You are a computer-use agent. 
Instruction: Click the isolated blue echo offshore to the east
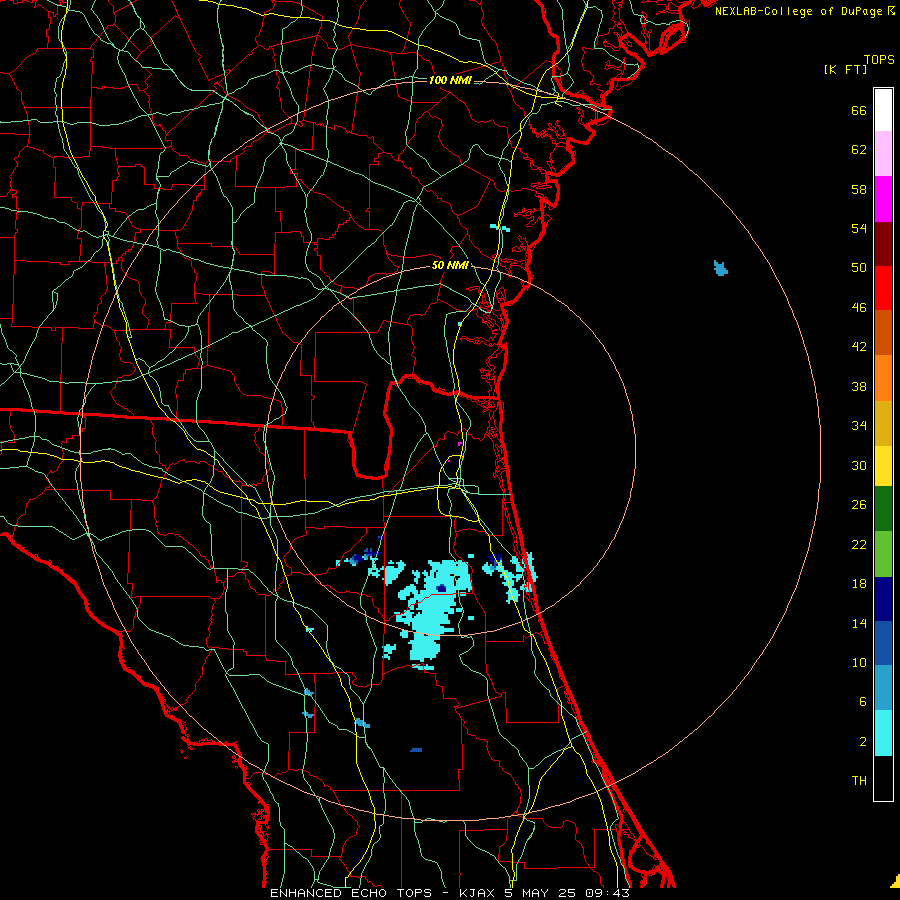coord(720,268)
